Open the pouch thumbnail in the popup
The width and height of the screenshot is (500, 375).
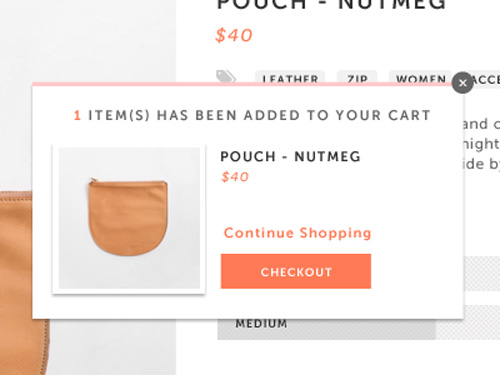click(x=129, y=219)
